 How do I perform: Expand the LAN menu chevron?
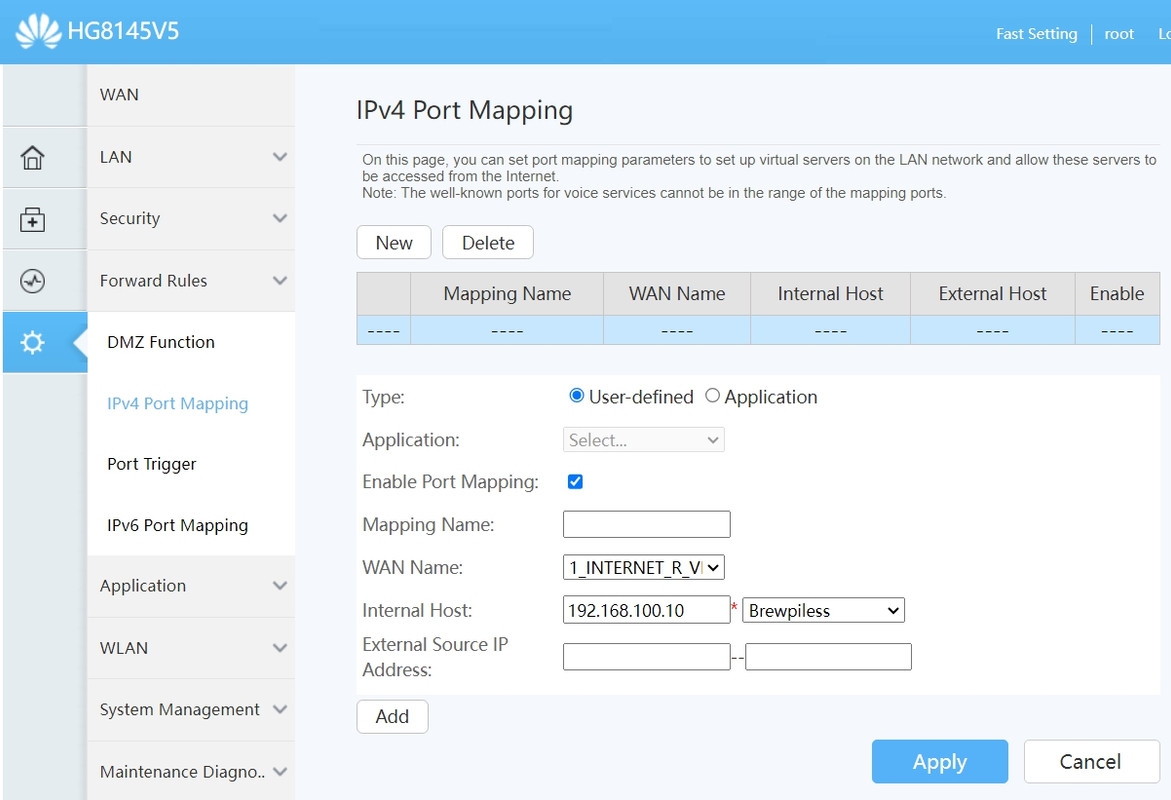tap(280, 157)
